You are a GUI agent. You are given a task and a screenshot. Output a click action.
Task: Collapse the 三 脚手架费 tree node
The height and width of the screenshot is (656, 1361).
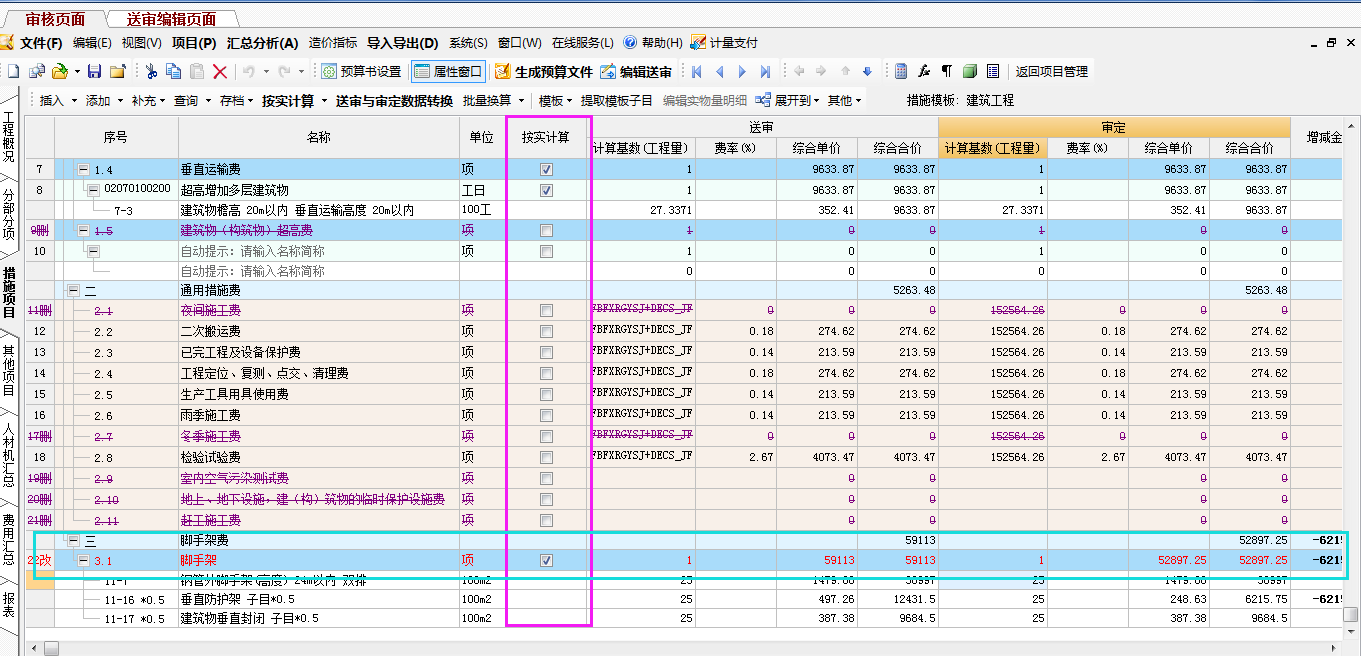click(73, 540)
